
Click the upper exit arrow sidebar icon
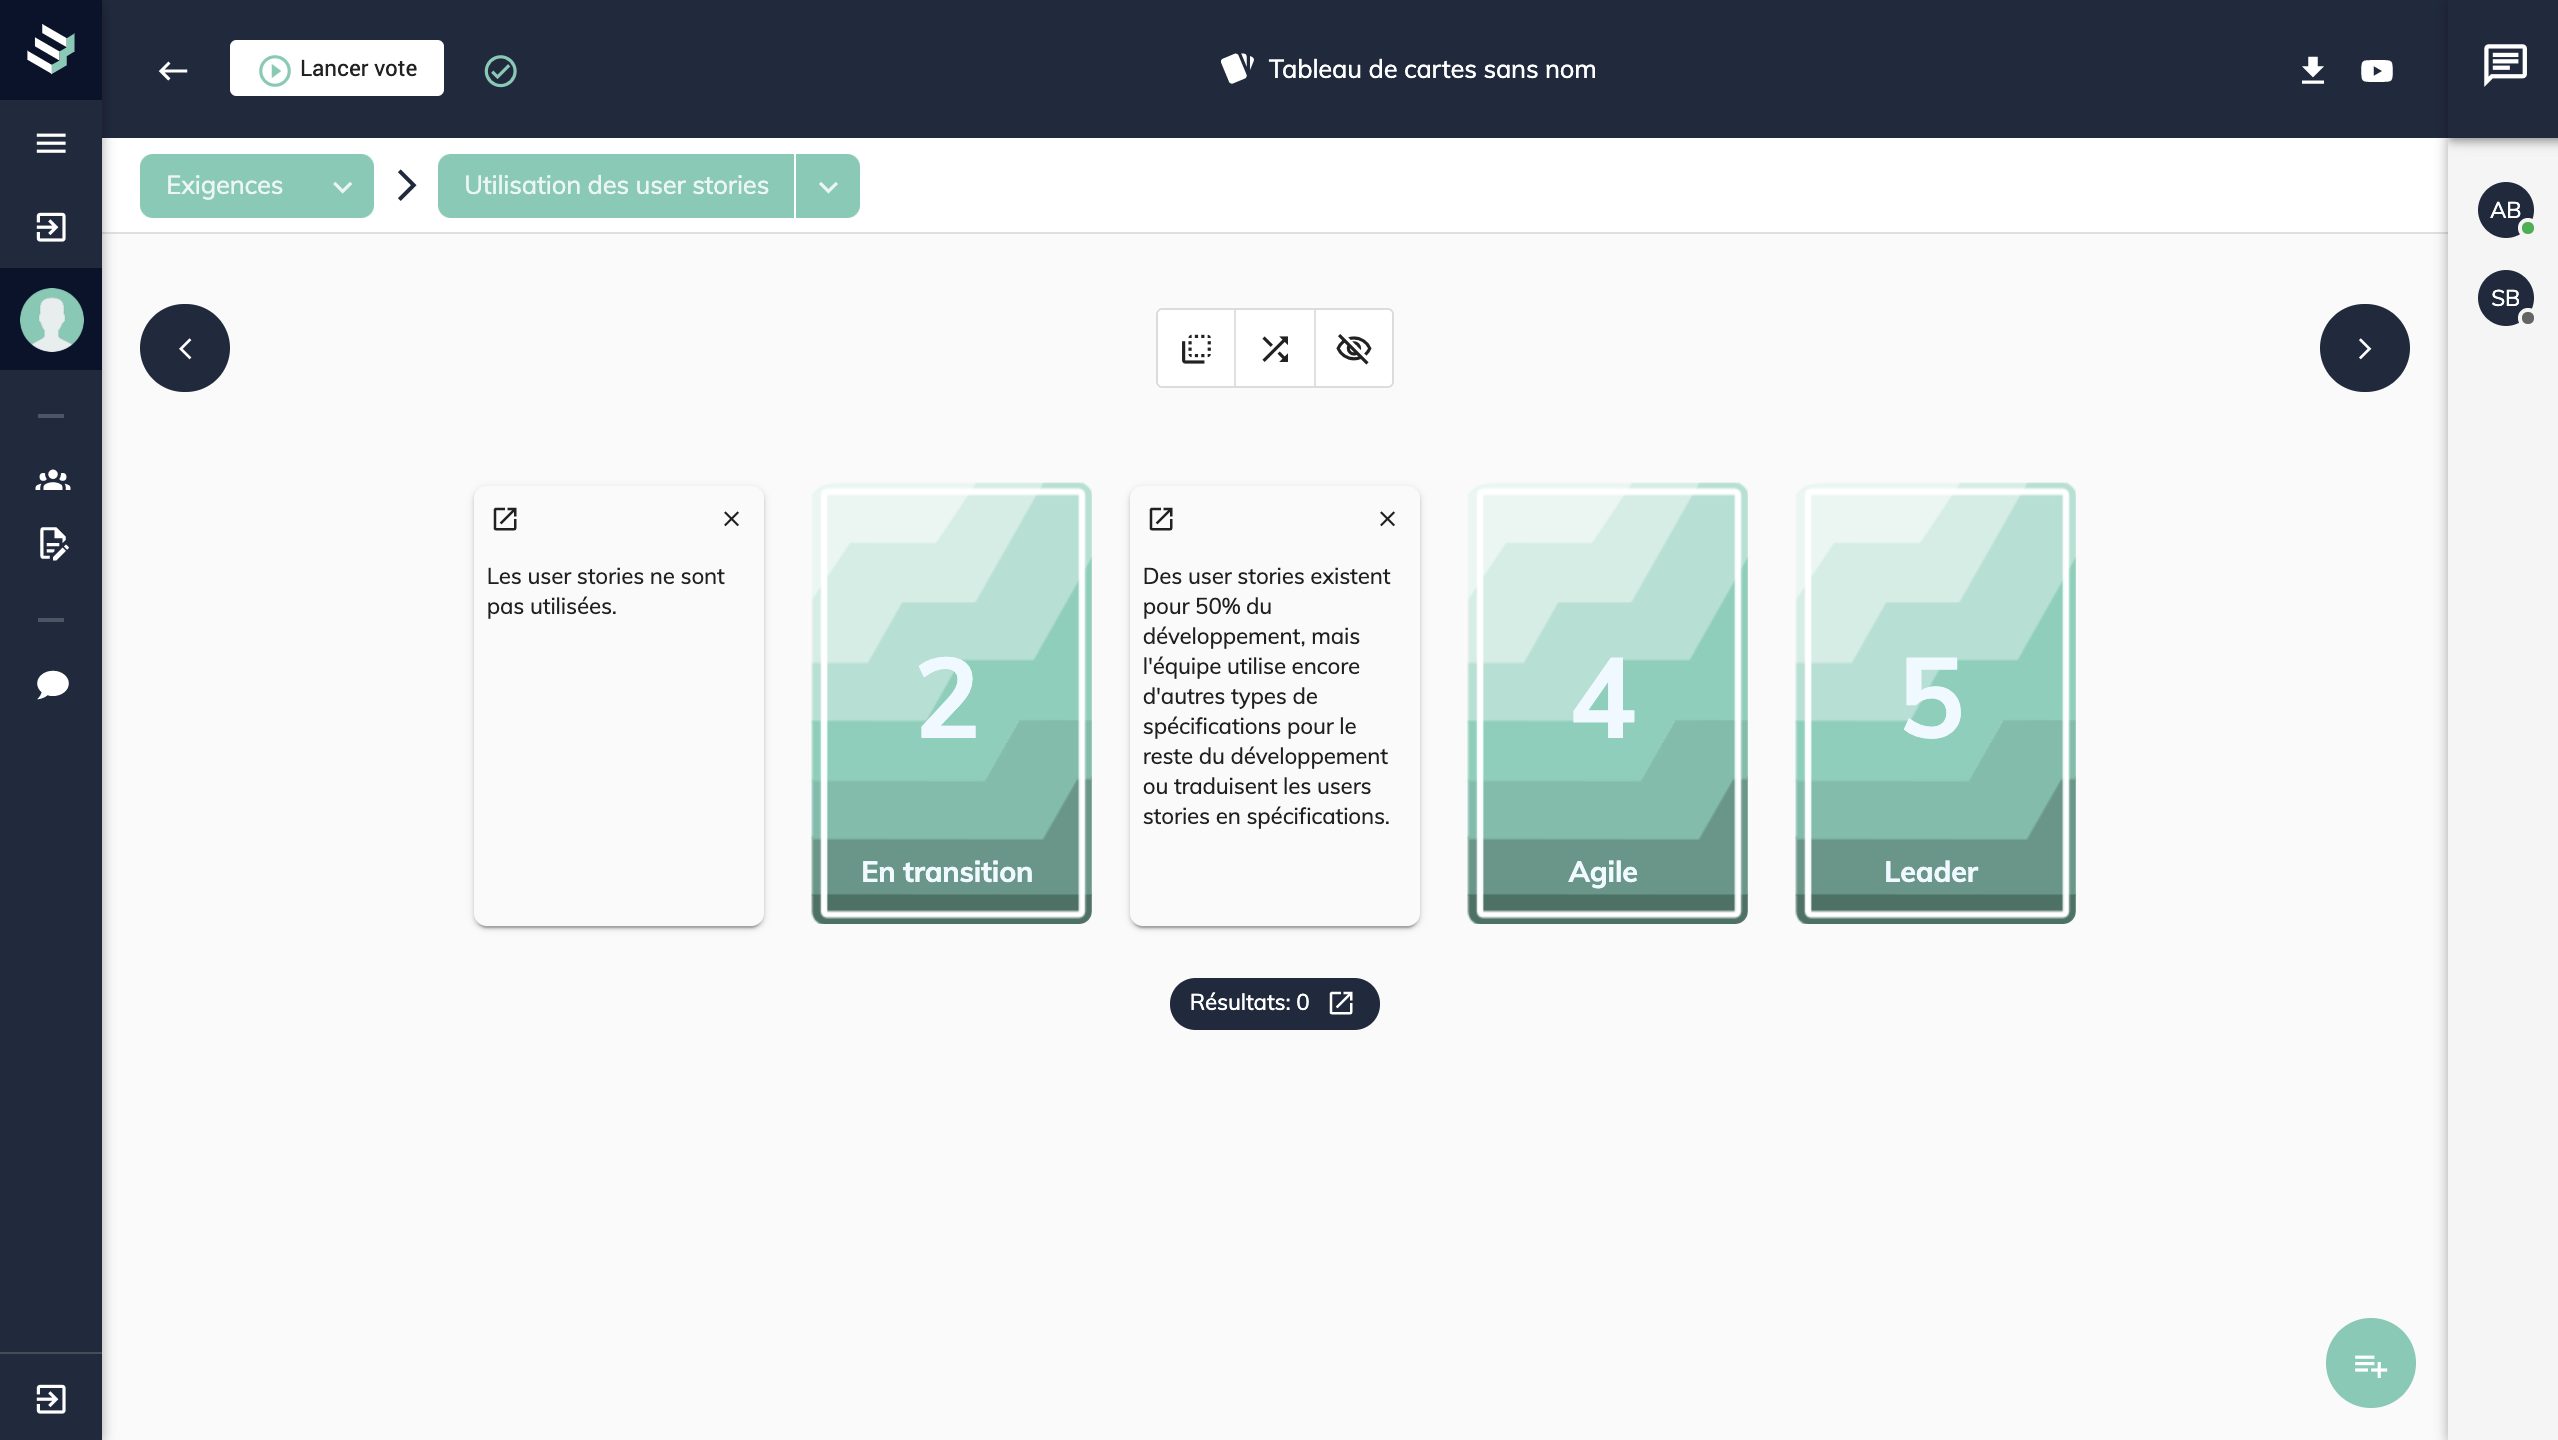coord(51,227)
